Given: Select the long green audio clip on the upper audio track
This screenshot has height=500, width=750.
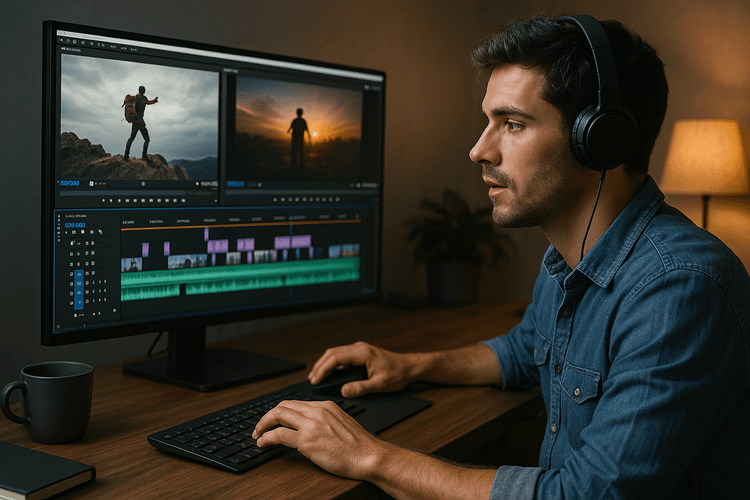Looking at the screenshot, I should [x=240, y=273].
